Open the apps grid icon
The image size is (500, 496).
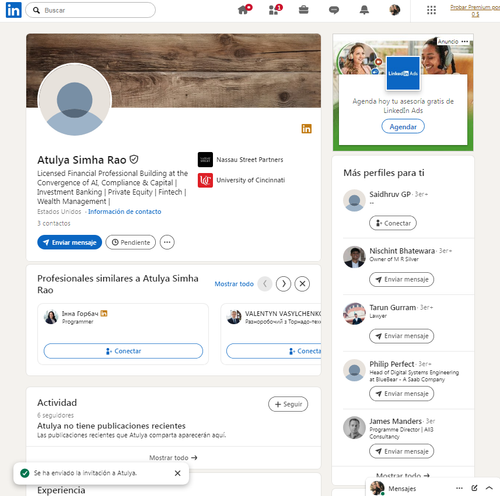tap(431, 10)
